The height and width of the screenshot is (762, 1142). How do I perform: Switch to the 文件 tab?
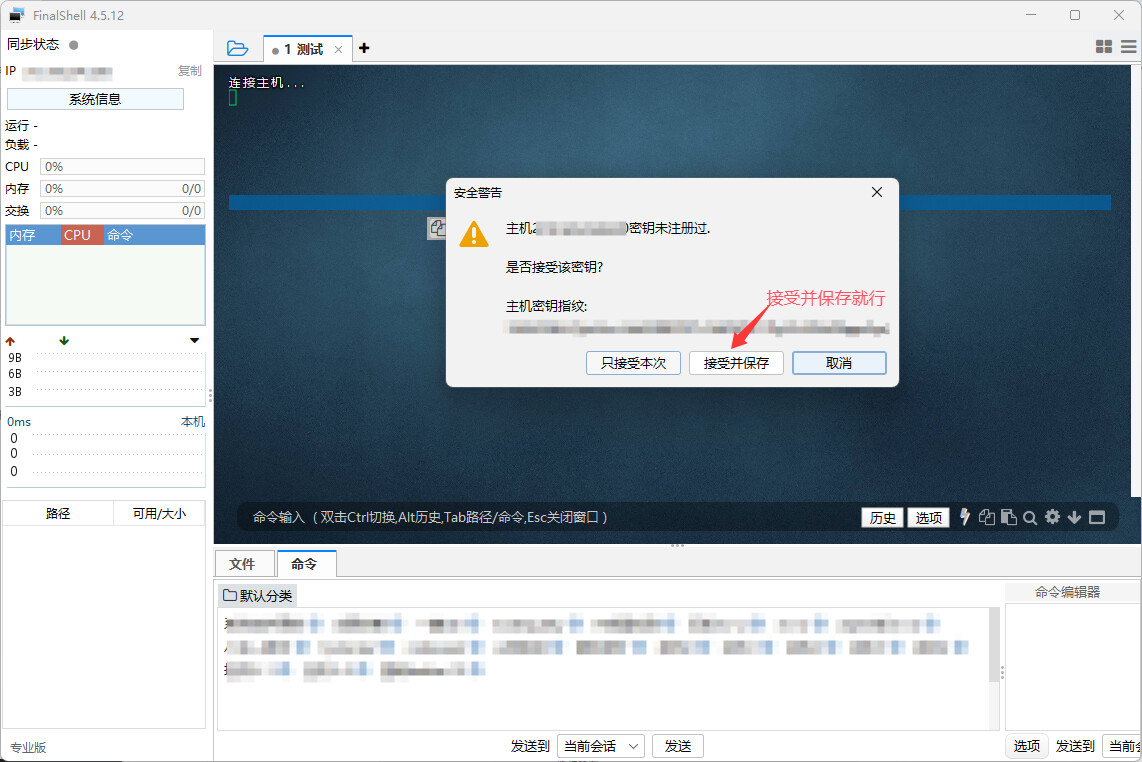[x=242, y=564]
